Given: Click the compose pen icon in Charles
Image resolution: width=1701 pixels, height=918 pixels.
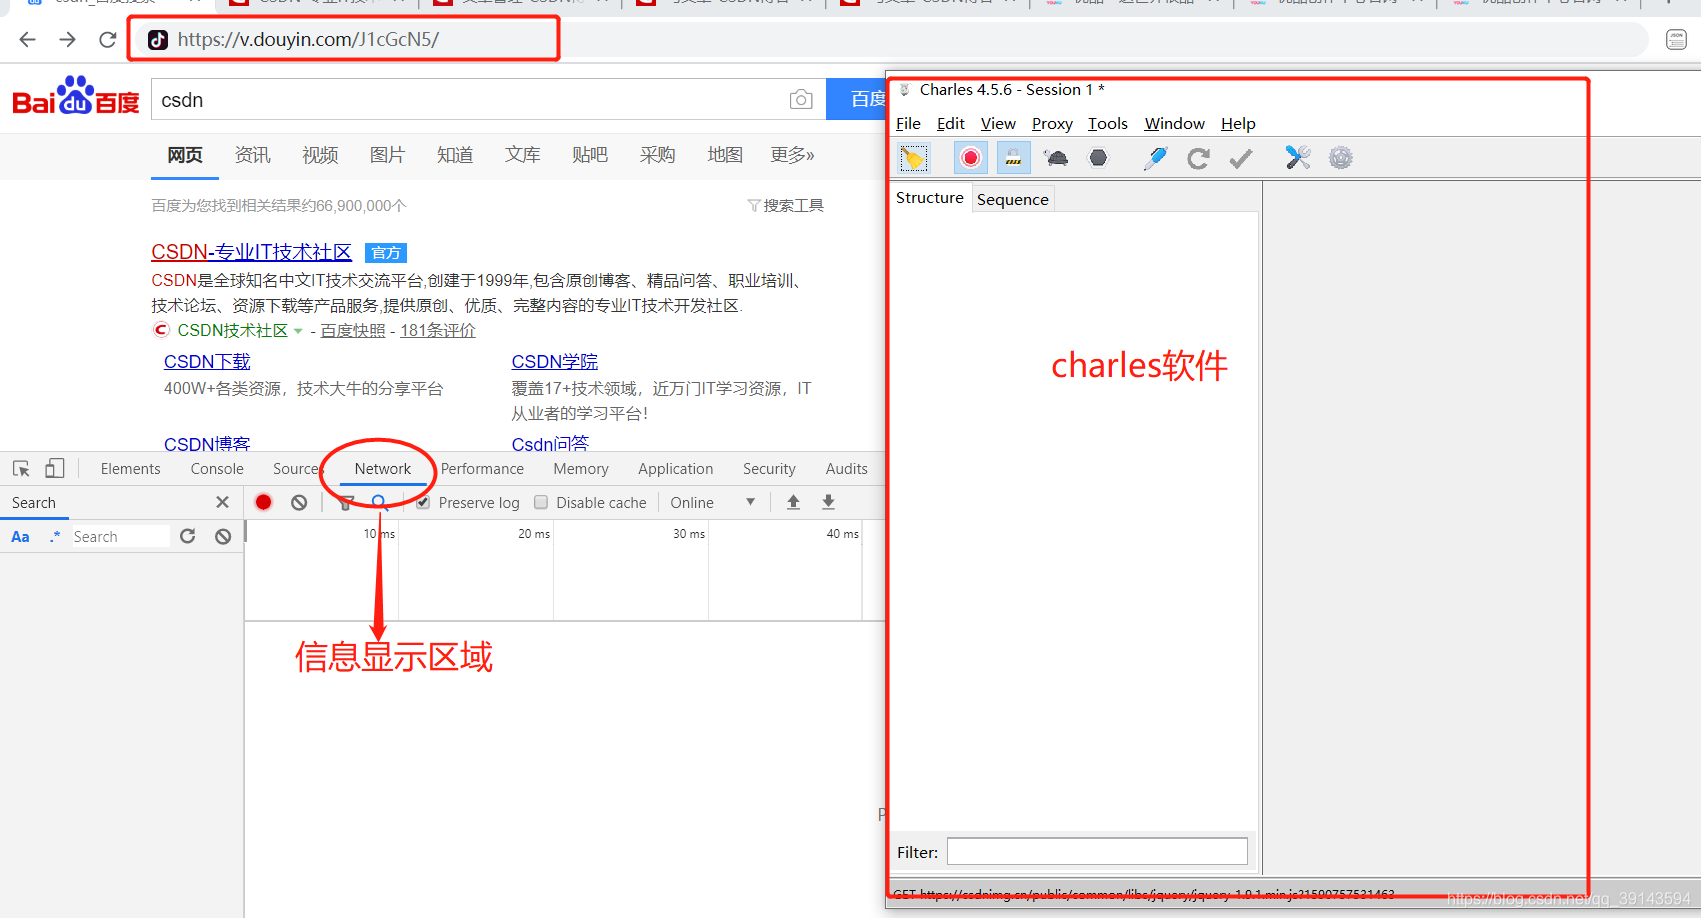Looking at the screenshot, I should [1156, 158].
